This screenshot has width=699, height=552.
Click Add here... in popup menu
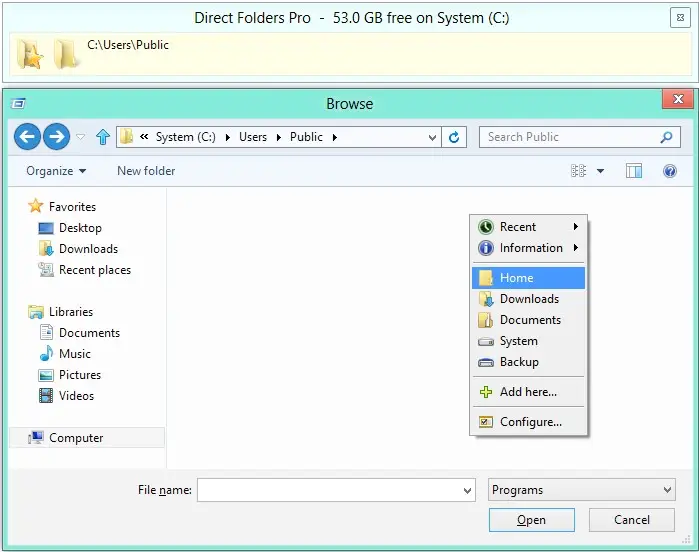coord(528,391)
